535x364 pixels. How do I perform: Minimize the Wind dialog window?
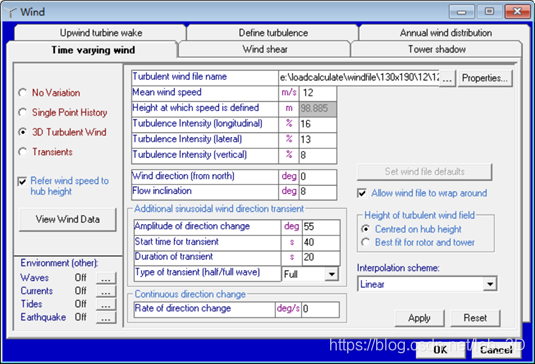[x=461, y=12]
